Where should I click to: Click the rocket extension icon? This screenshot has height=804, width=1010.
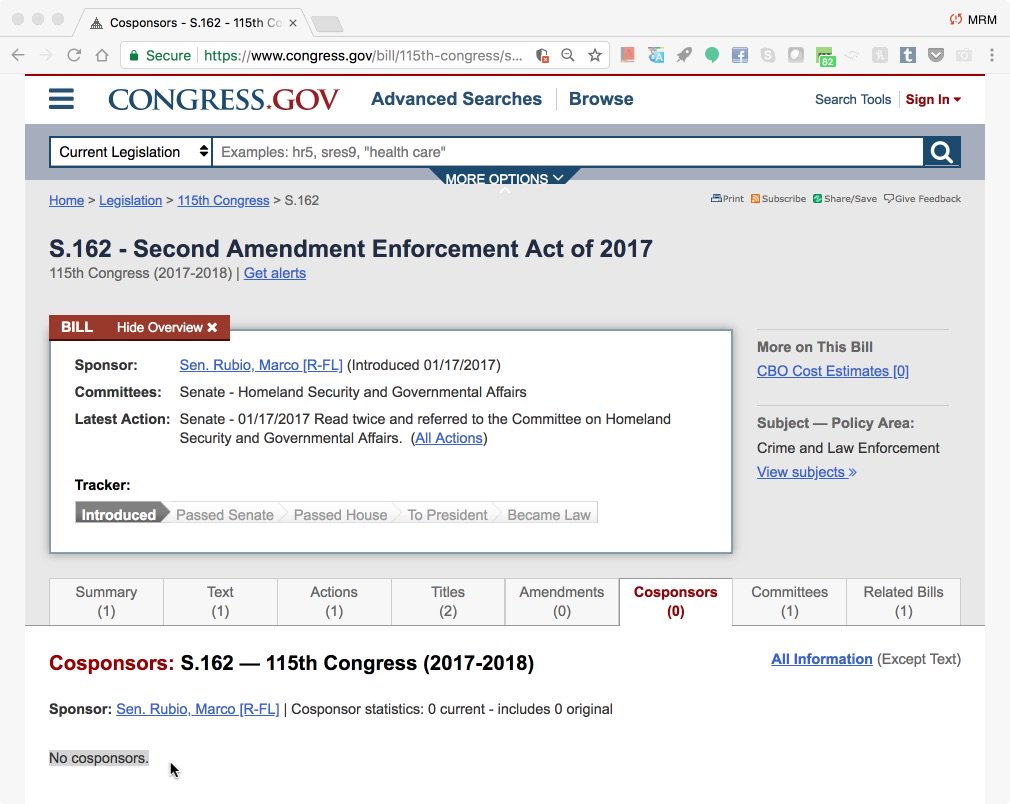pos(684,55)
